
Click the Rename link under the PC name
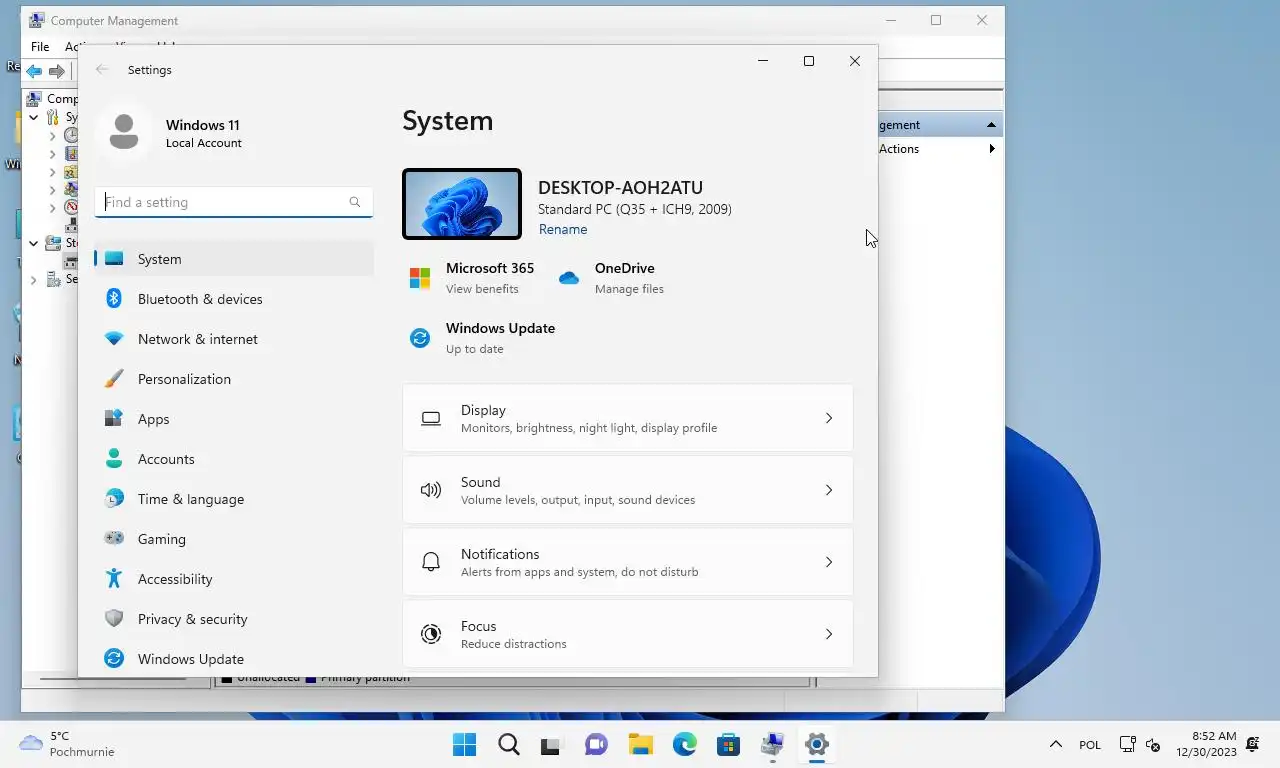(x=563, y=229)
